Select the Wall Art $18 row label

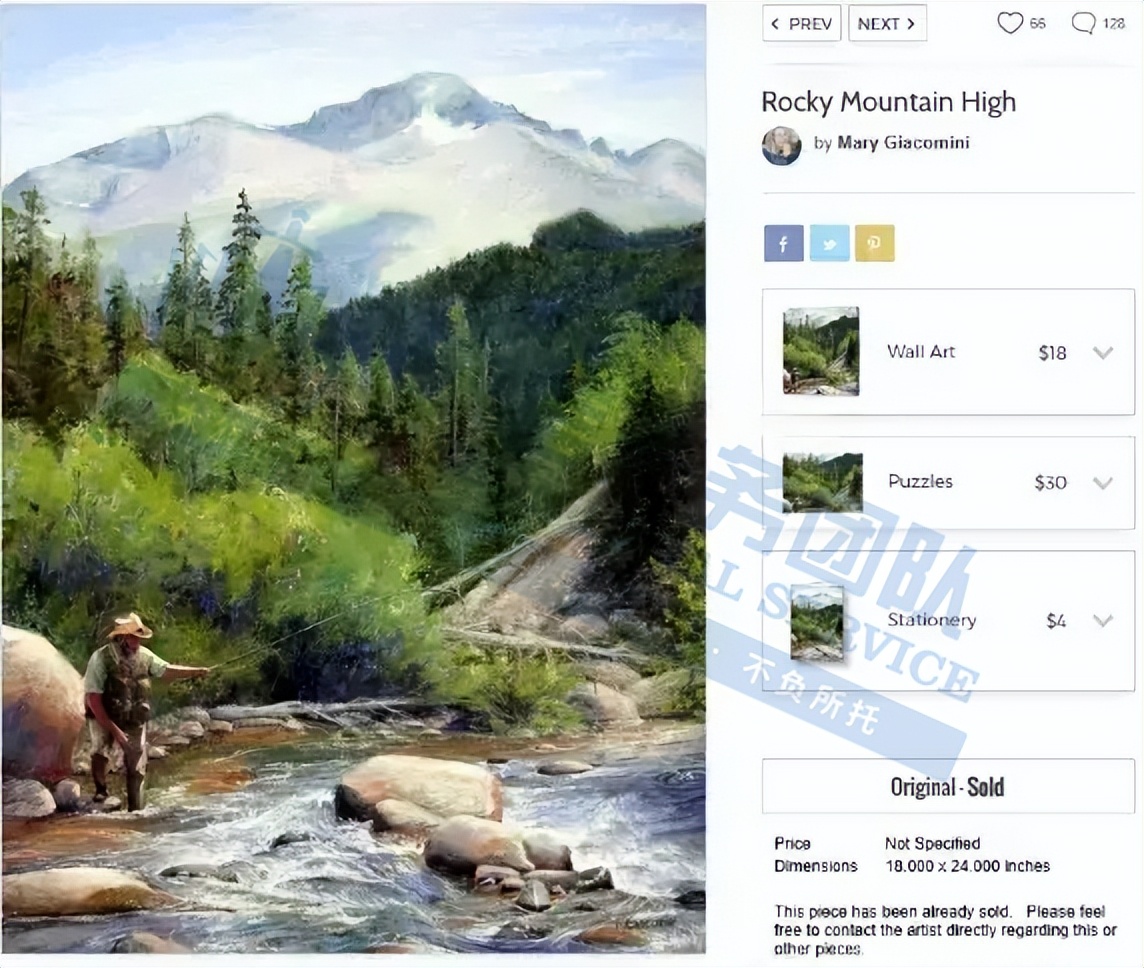(921, 352)
